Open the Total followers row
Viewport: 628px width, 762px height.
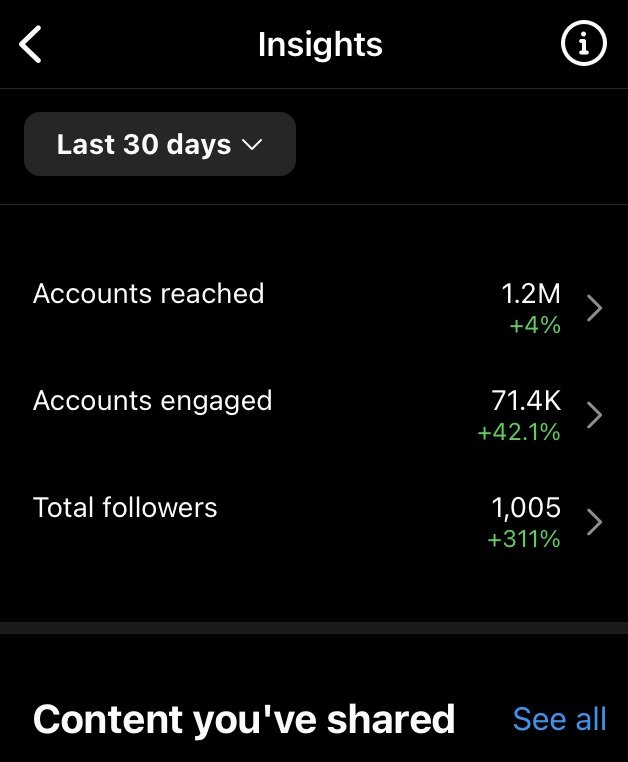(314, 522)
